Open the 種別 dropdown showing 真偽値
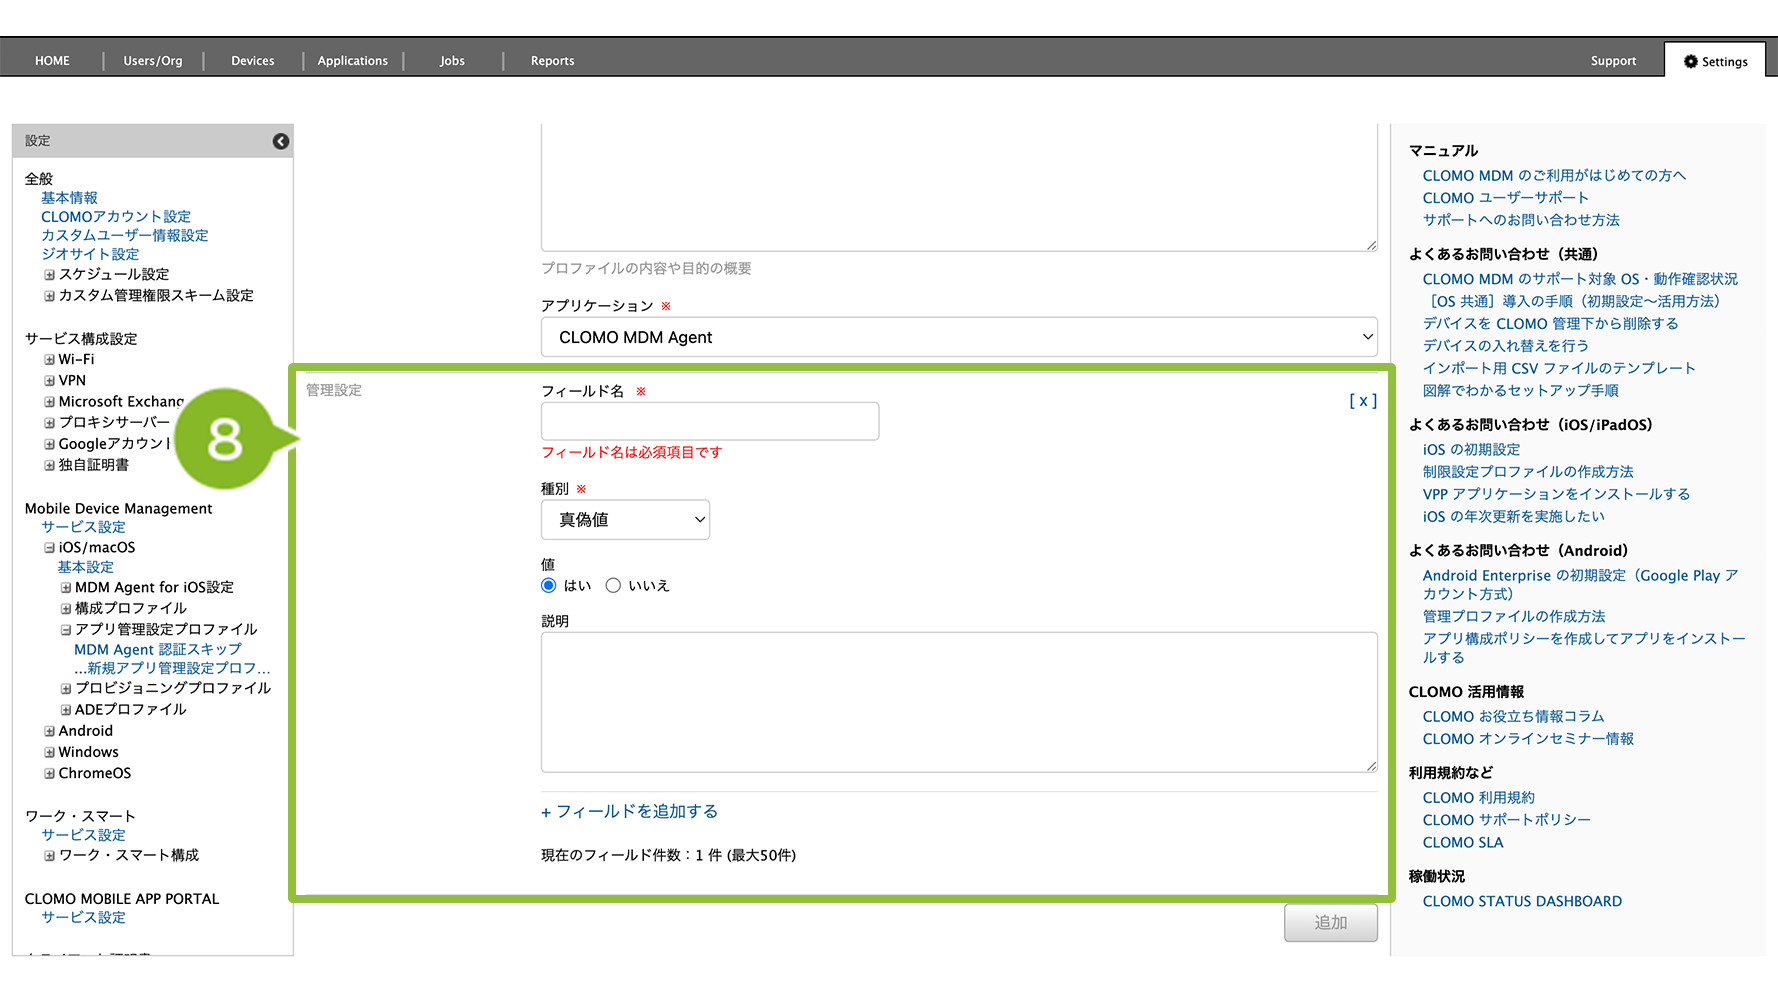 tap(625, 520)
